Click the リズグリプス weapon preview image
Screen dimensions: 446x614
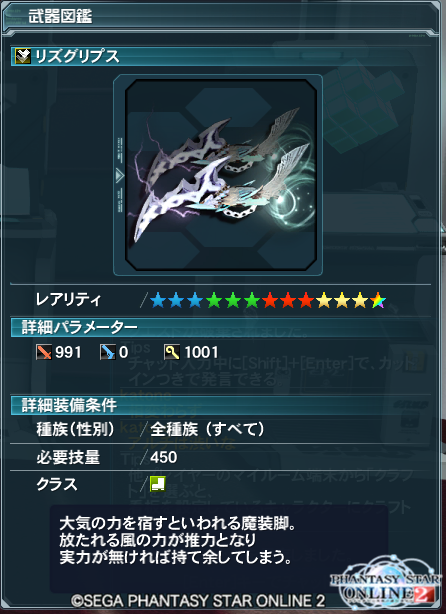220,175
